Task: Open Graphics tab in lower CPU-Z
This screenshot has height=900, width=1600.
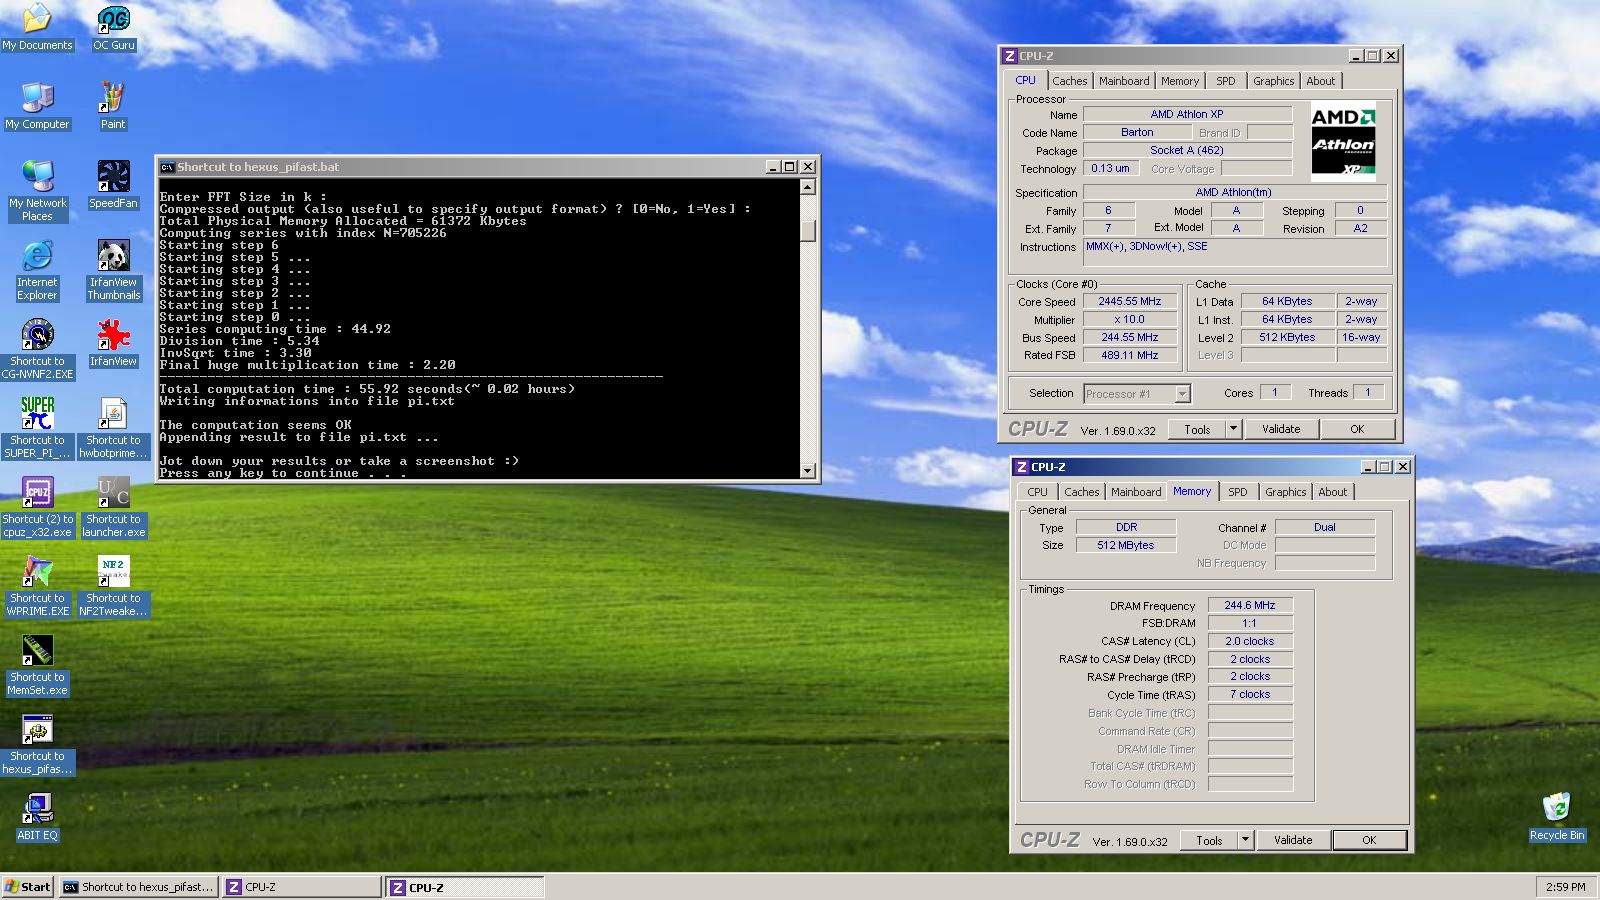Action: 1285,492
